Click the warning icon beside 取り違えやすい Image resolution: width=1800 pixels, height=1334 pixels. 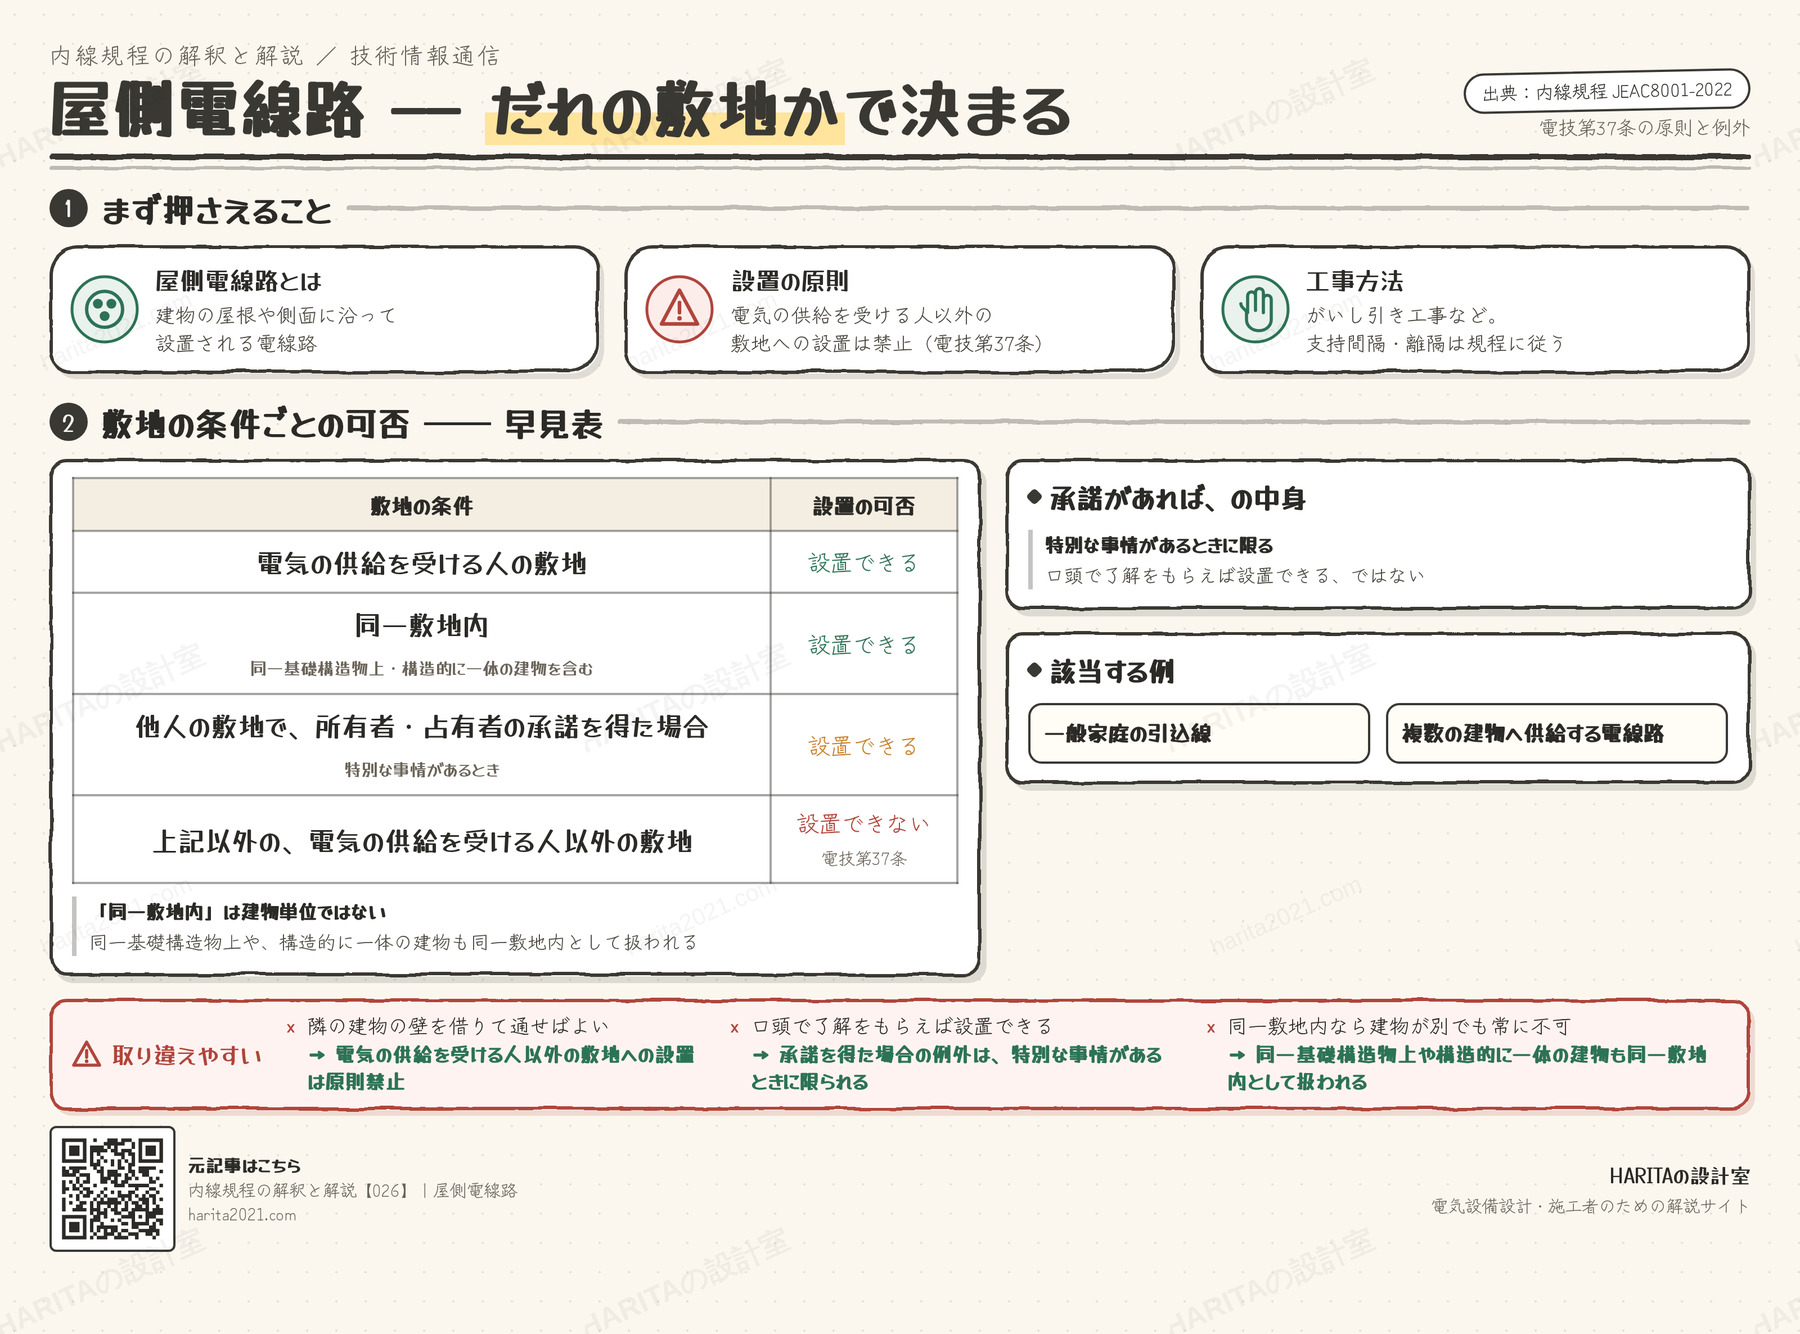coord(87,1055)
